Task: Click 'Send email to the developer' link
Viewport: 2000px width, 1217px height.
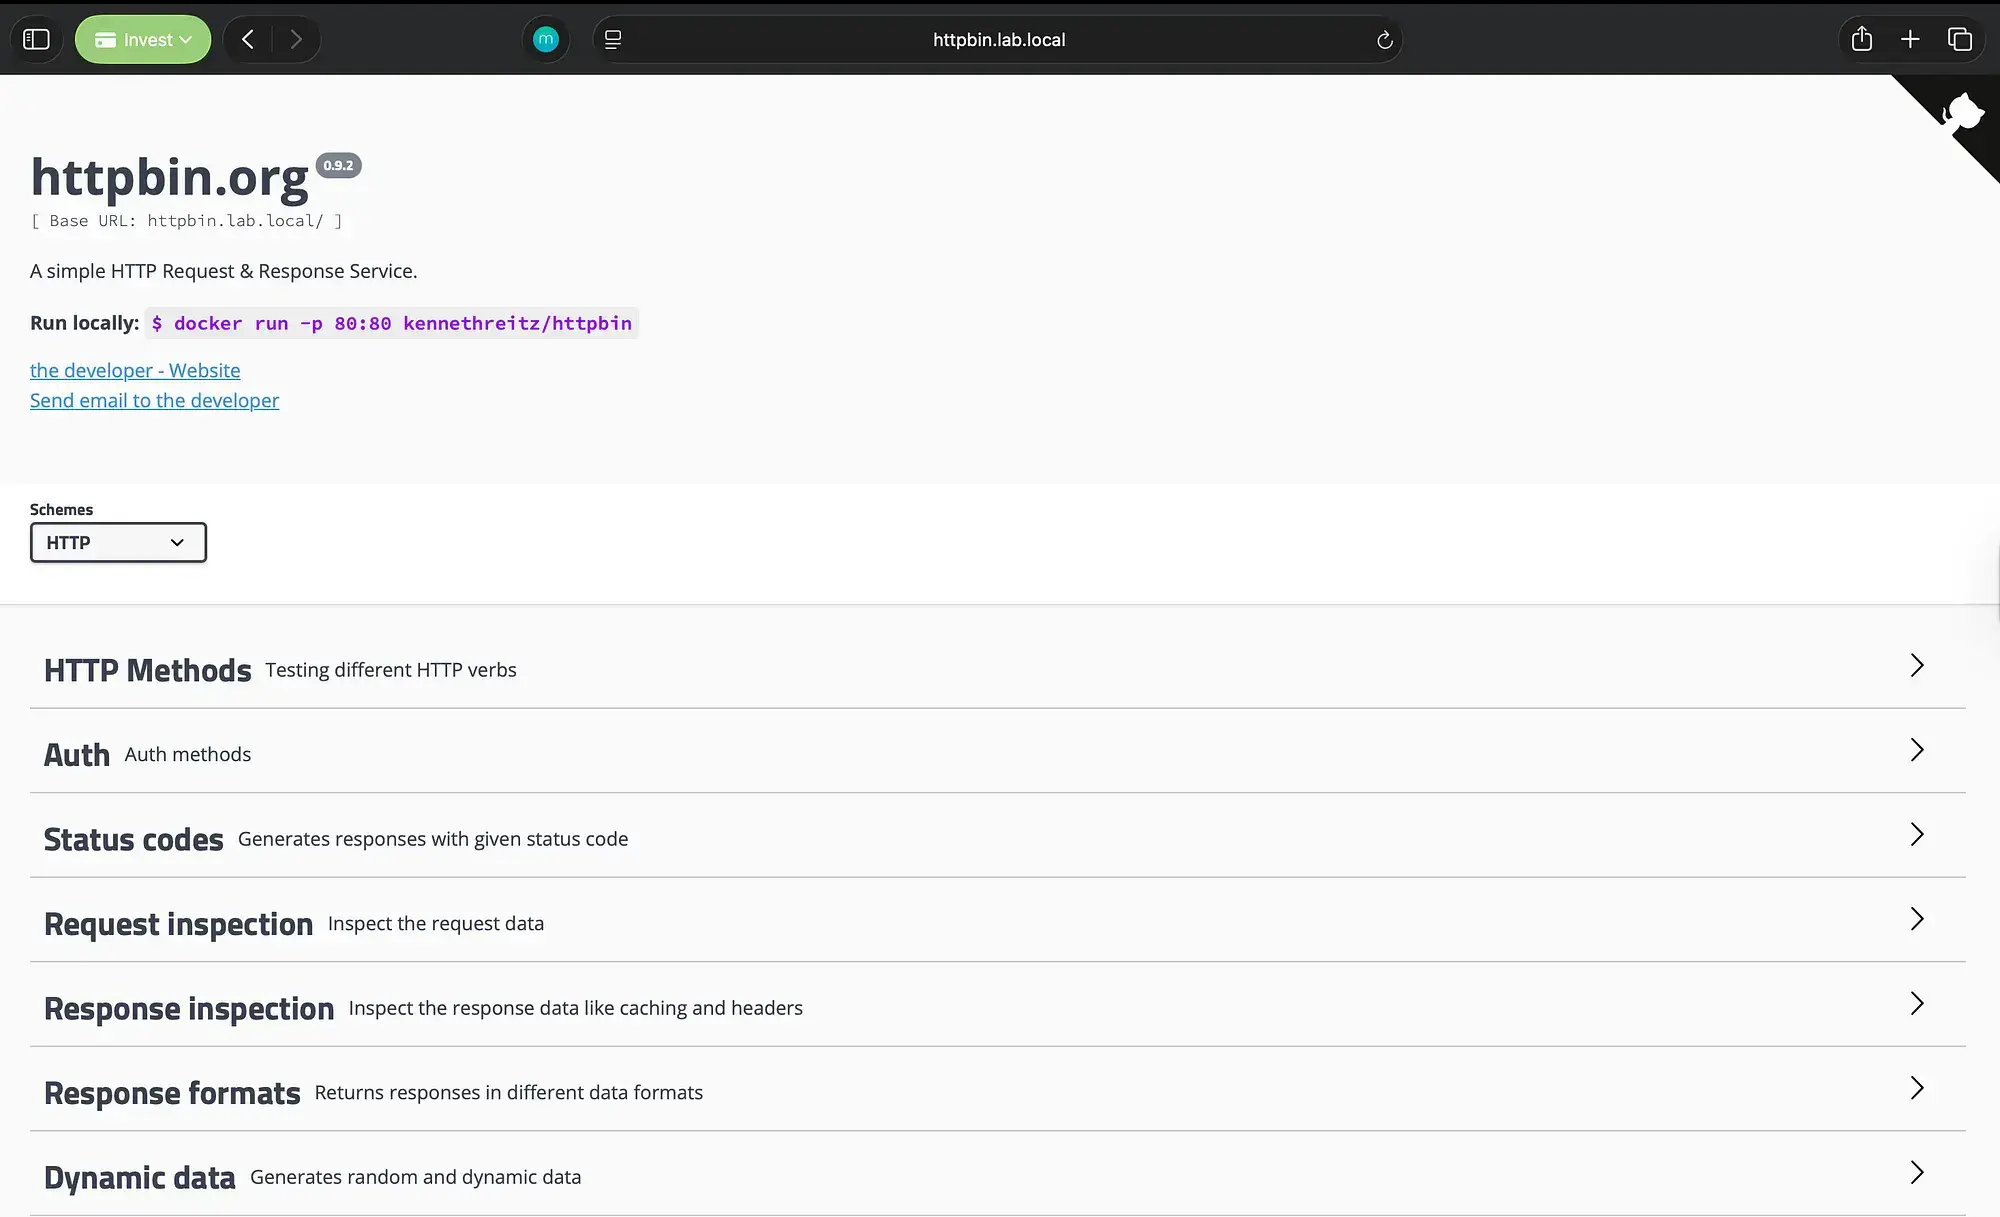Action: tap(154, 400)
